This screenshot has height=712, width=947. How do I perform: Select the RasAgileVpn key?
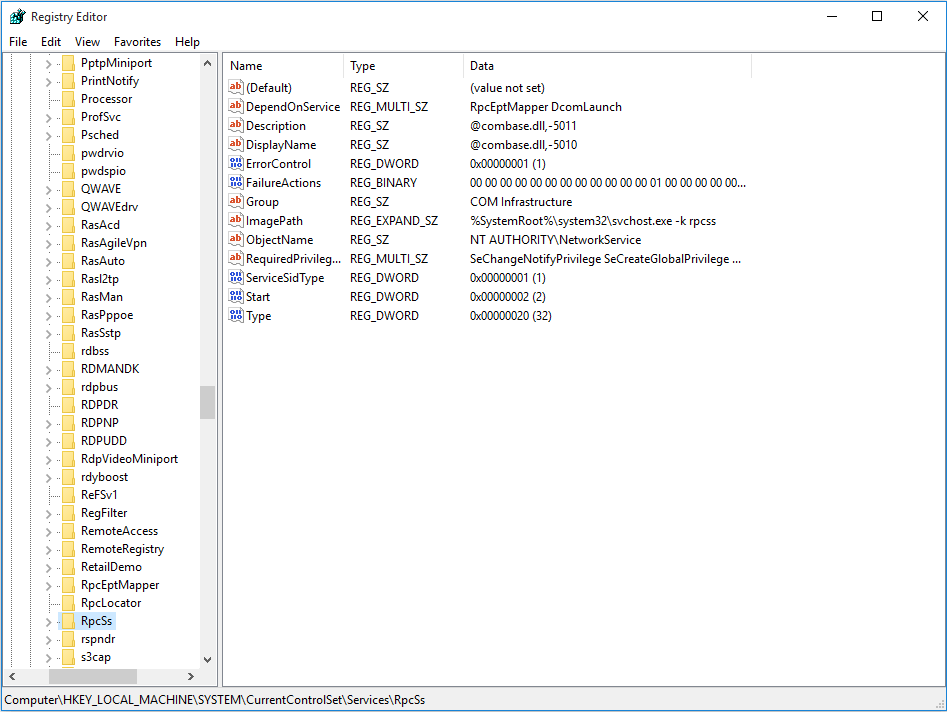(x=114, y=243)
